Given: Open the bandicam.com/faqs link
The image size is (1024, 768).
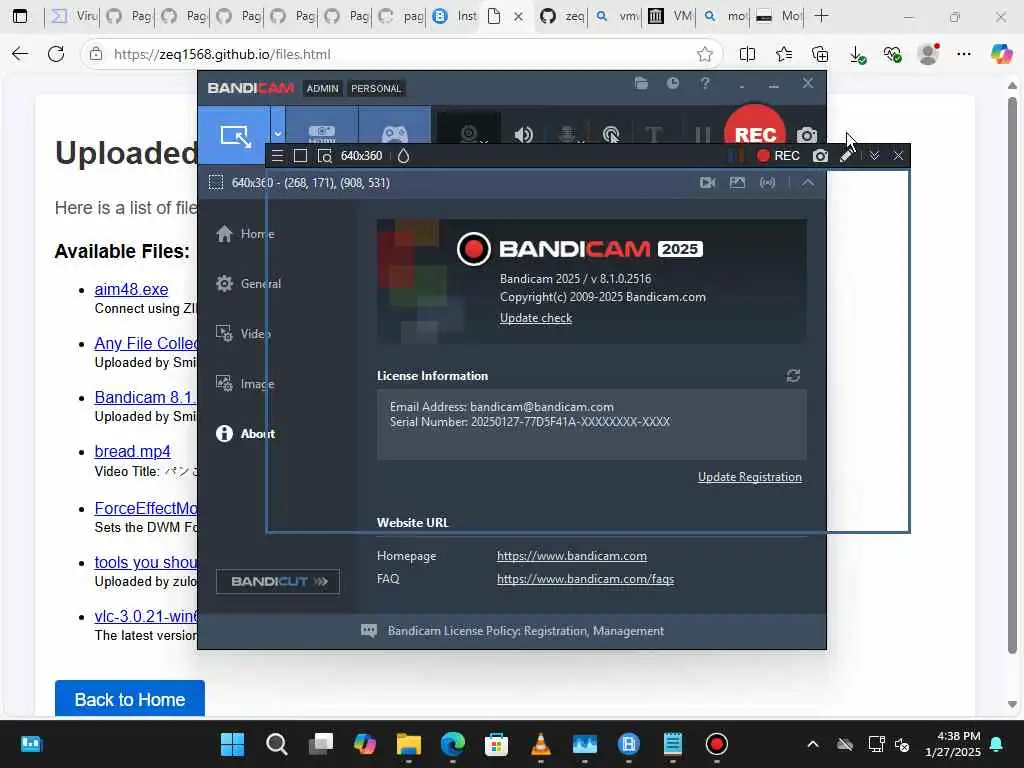Looking at the screenshot, I should pos(585,579).
